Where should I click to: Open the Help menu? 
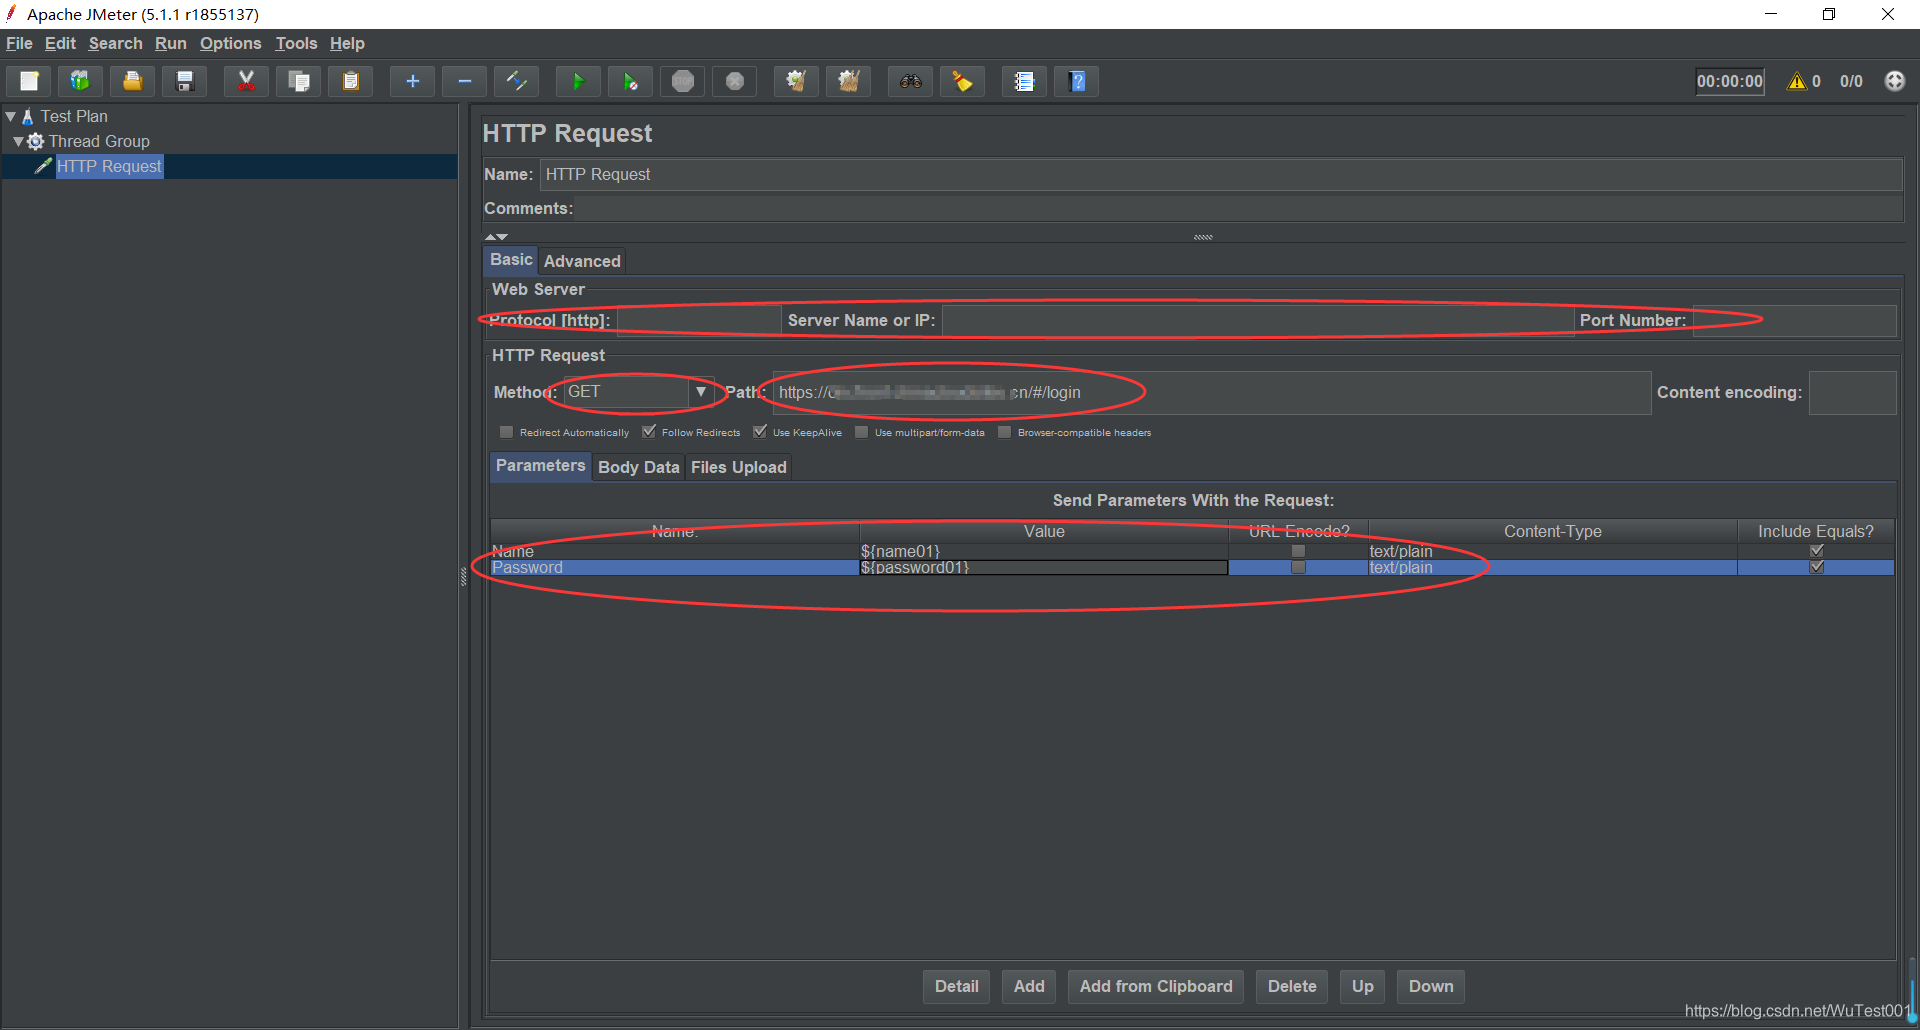click(x=347, y=43)
